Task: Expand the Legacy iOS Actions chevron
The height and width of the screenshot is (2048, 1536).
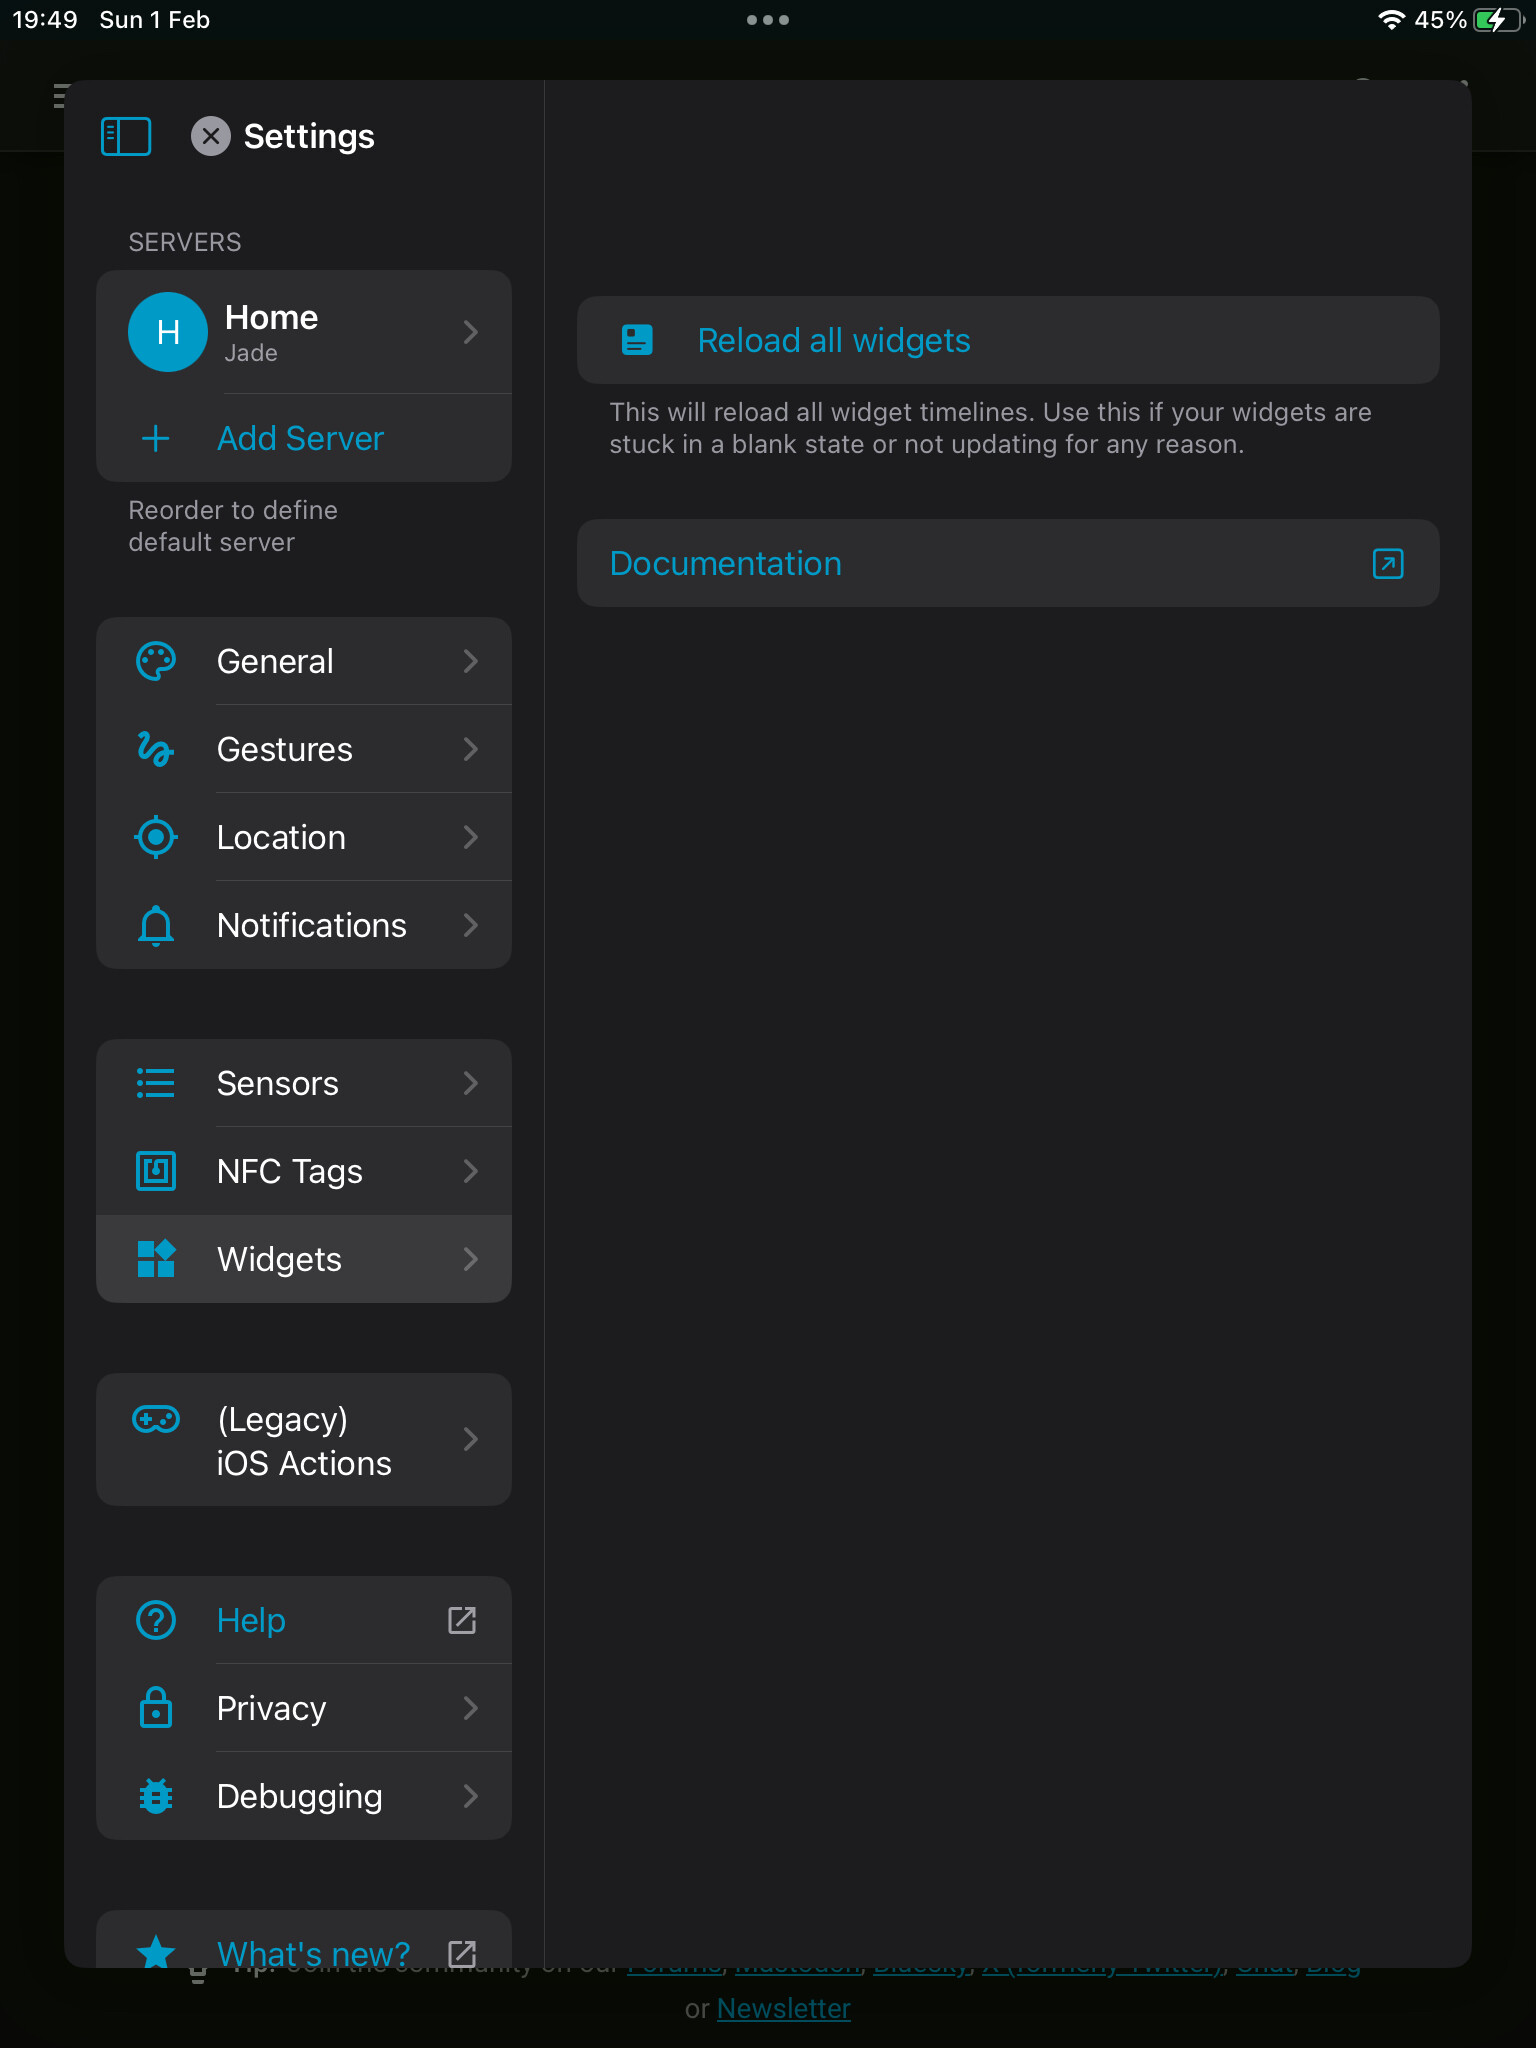Action: pyautogui.click(x=471, y=1440)
